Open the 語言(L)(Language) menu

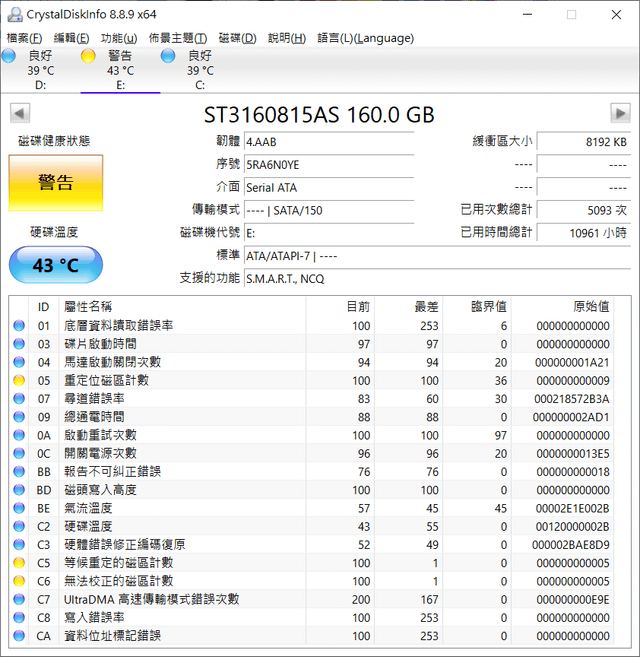tap(365, 38)
